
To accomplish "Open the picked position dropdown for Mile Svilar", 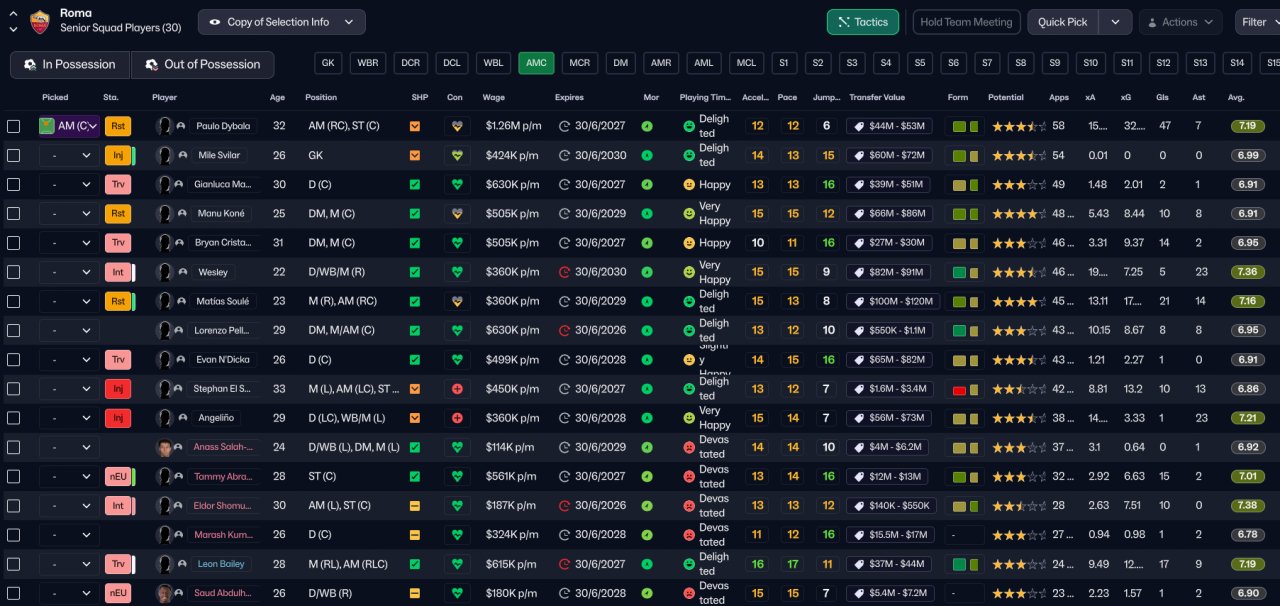I will pos(69,155).
